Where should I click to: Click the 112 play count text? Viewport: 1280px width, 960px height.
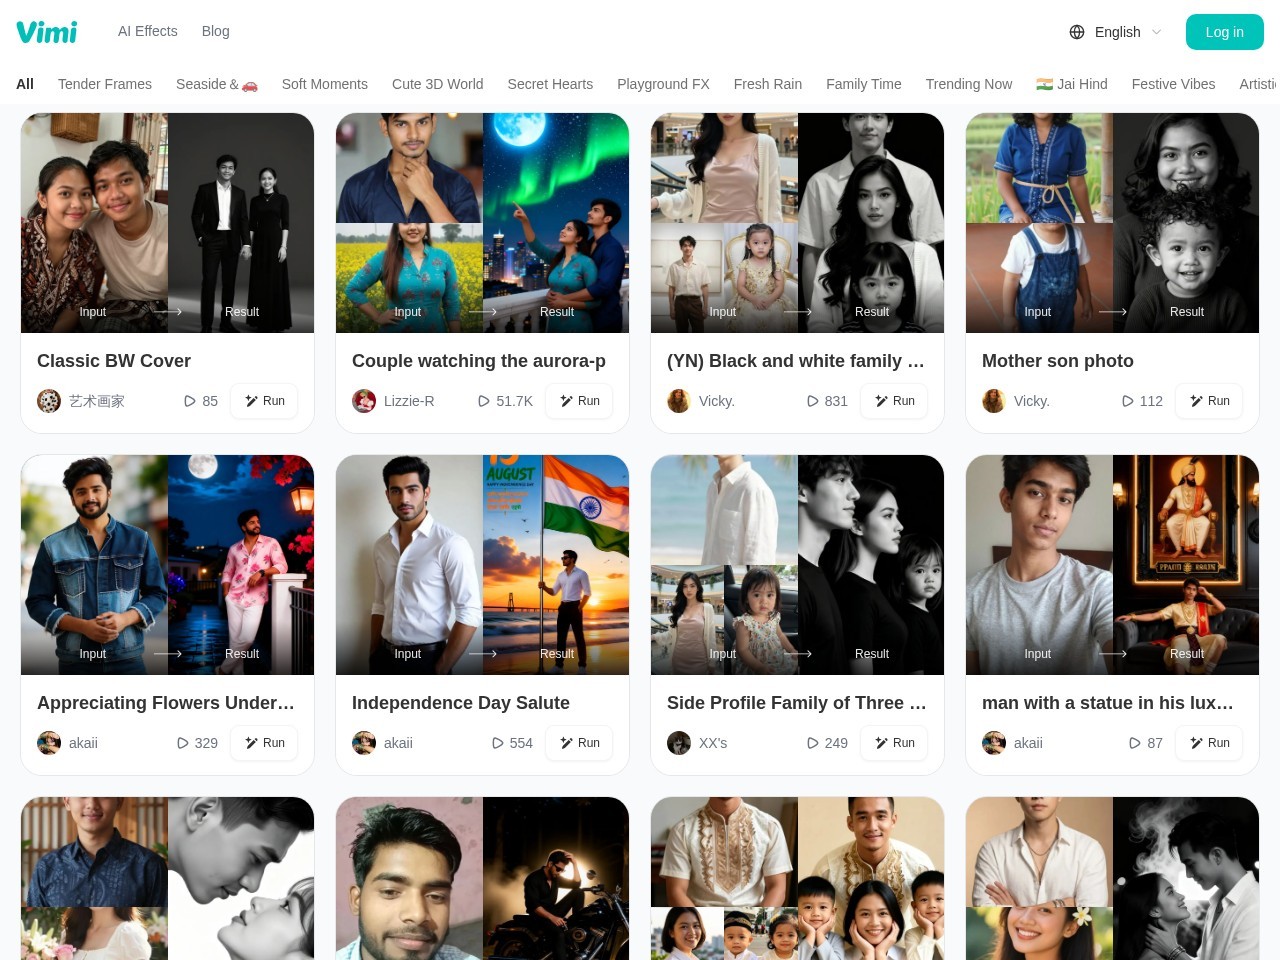pyautogui.click(x=1151, y=401)
